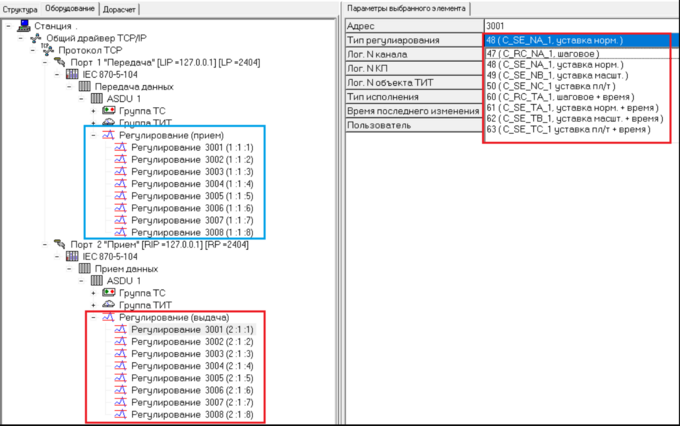Expand Группа ТС under Порт 1

(94, 110)
